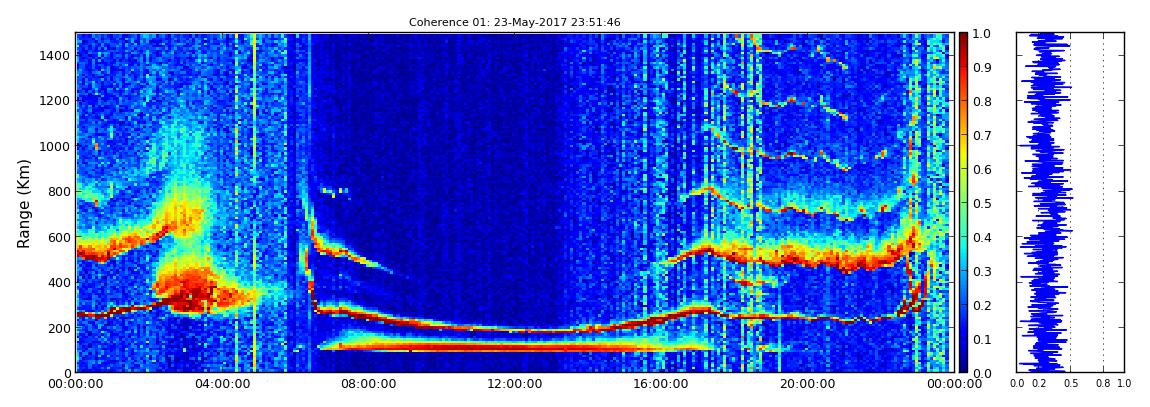Image resolution: width=1150 pixels, height=407 pixels.
Task: Click the colorbar 0.2 tick label
Action: tap(982, 305)
